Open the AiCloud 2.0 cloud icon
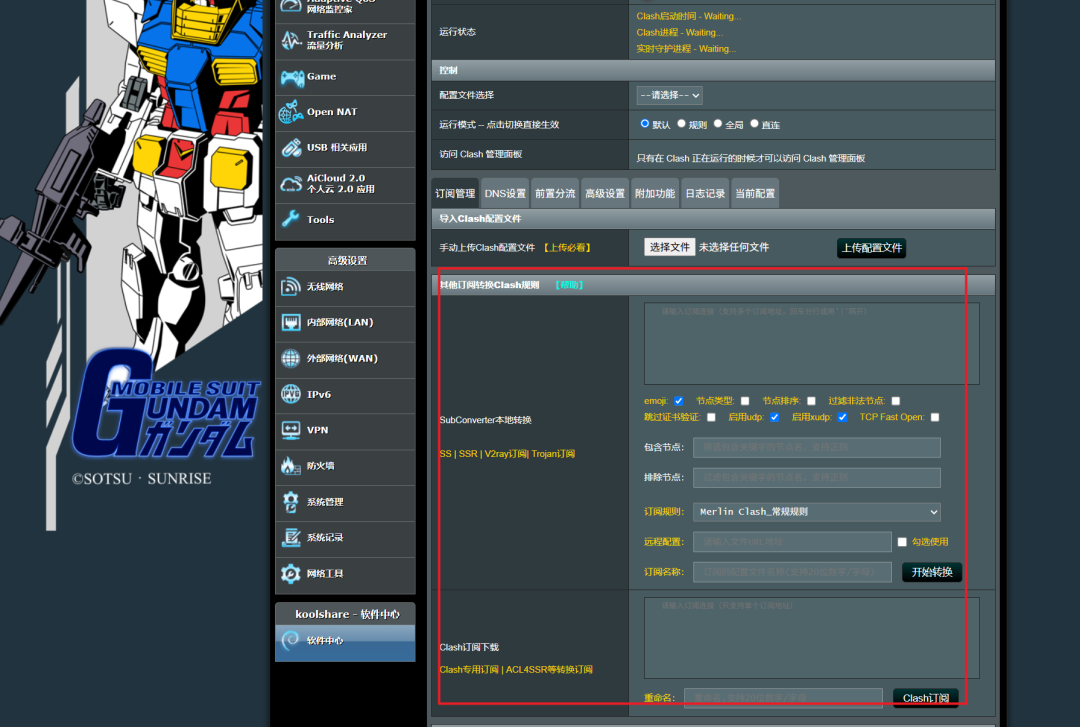The height and width of the screenshot is (727, 1080). click(x=291, y=184)
